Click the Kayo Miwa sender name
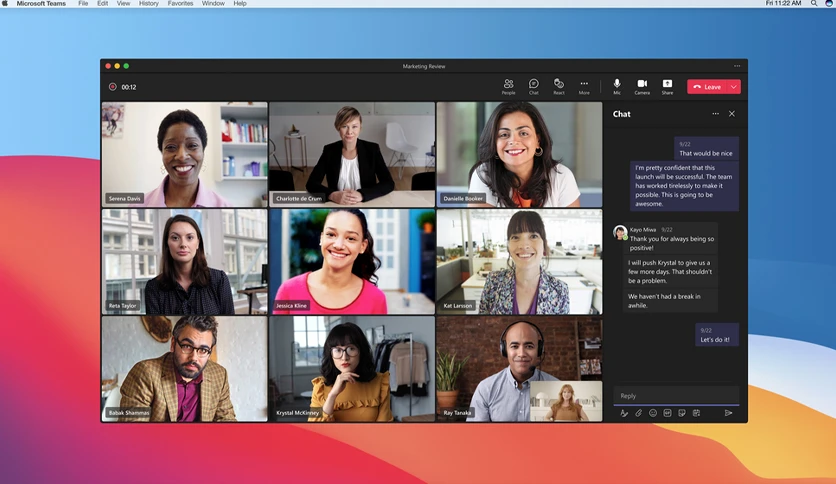 pyautogui.click(x=642, y=230)
